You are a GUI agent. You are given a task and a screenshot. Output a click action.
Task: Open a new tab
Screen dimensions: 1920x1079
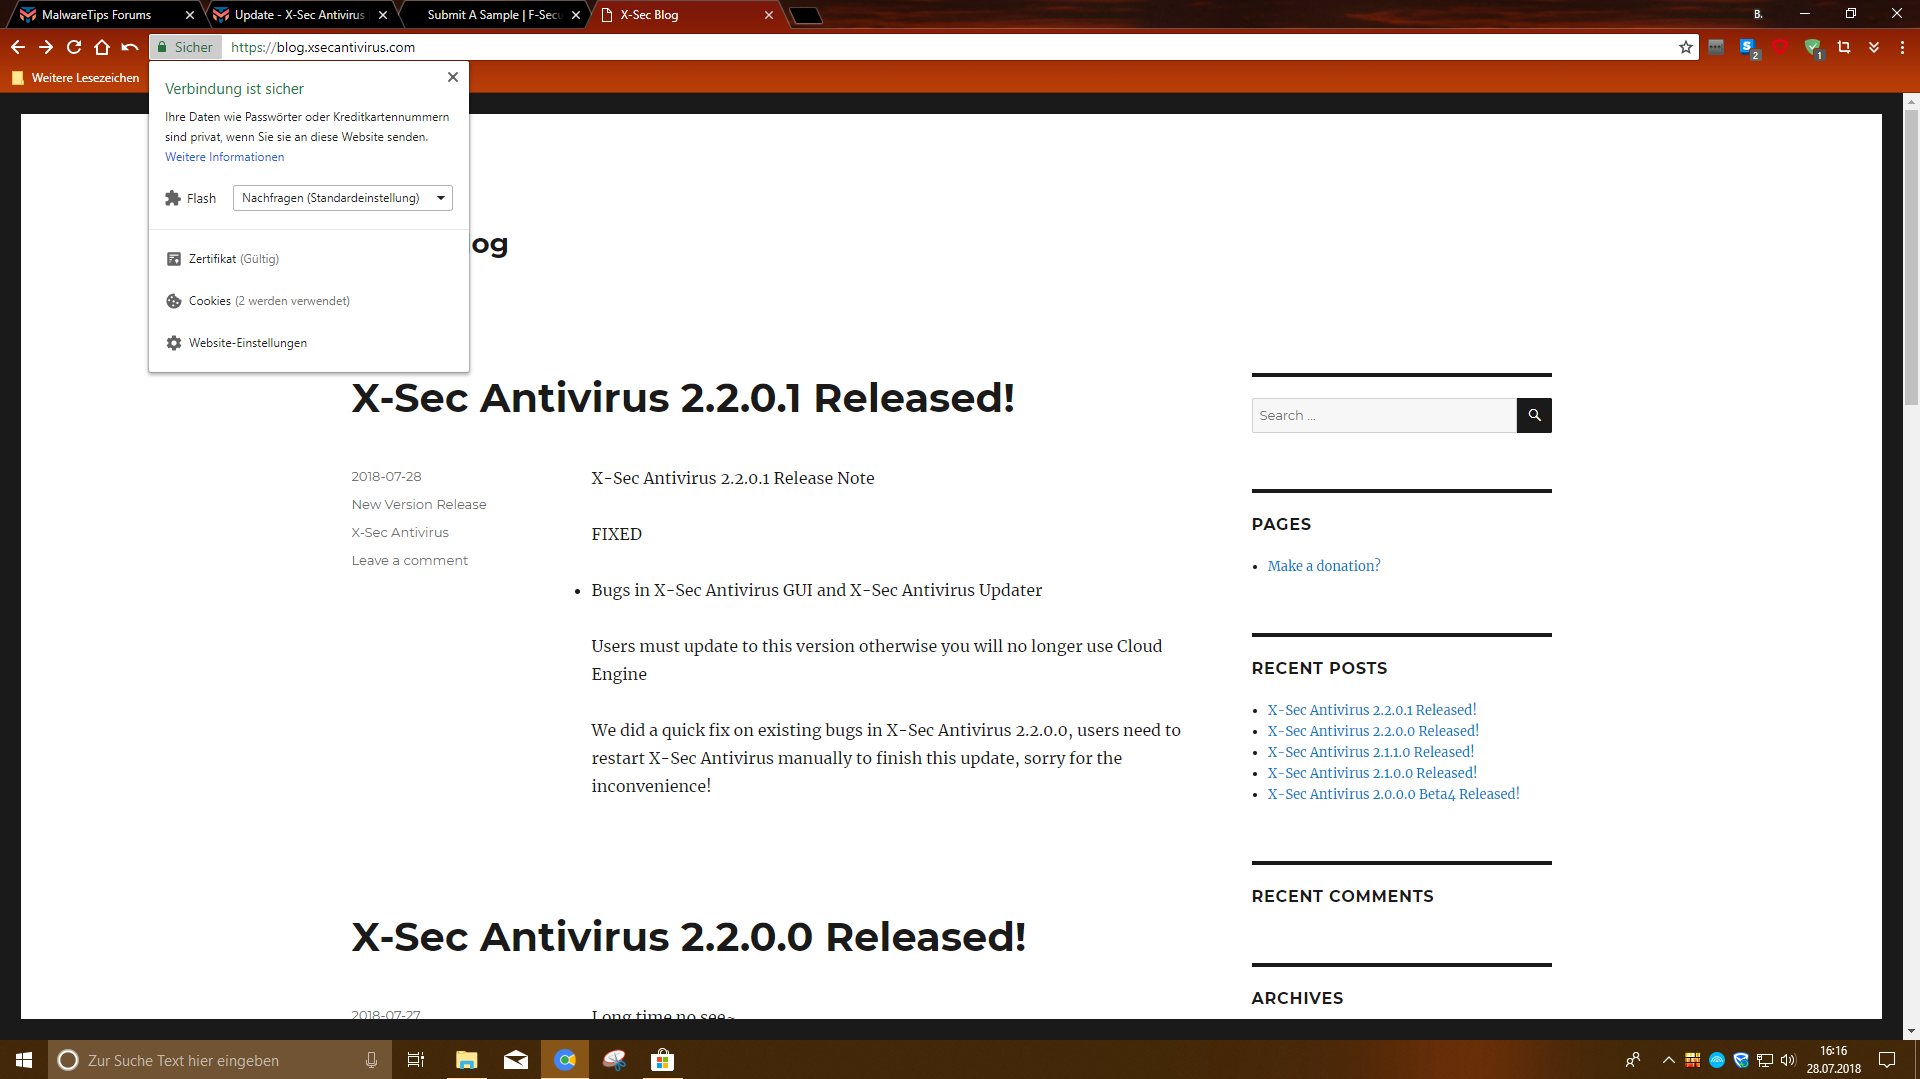806,15
